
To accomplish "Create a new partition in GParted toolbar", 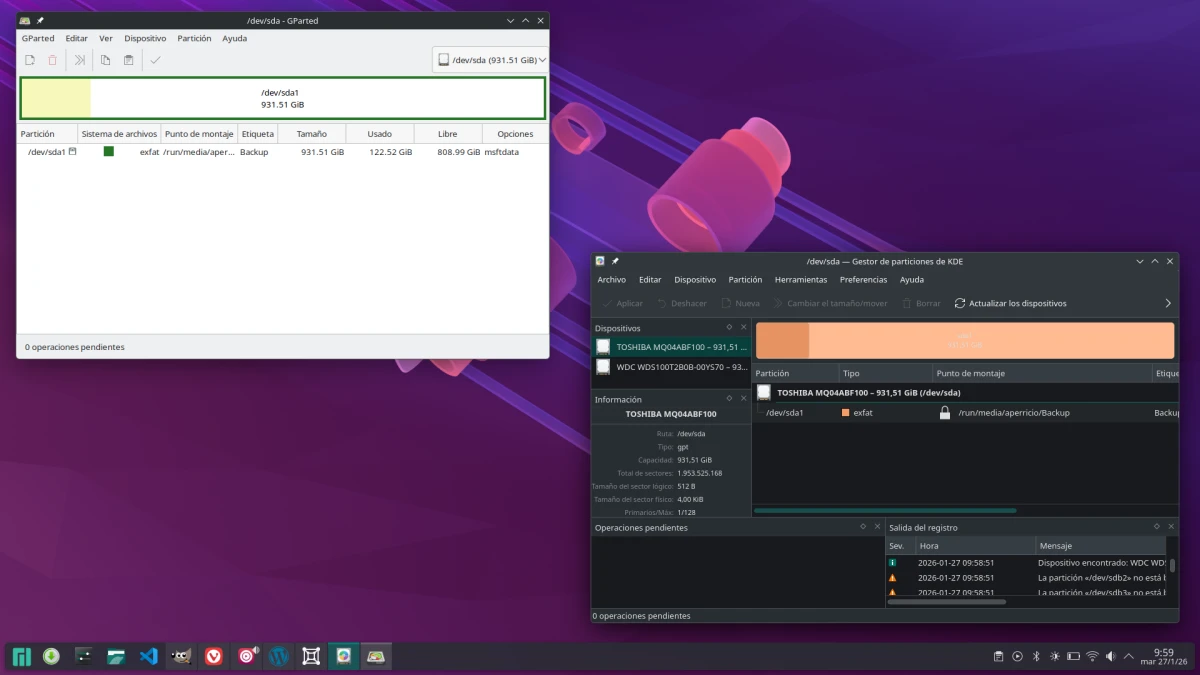I will (x=29, y=60).
